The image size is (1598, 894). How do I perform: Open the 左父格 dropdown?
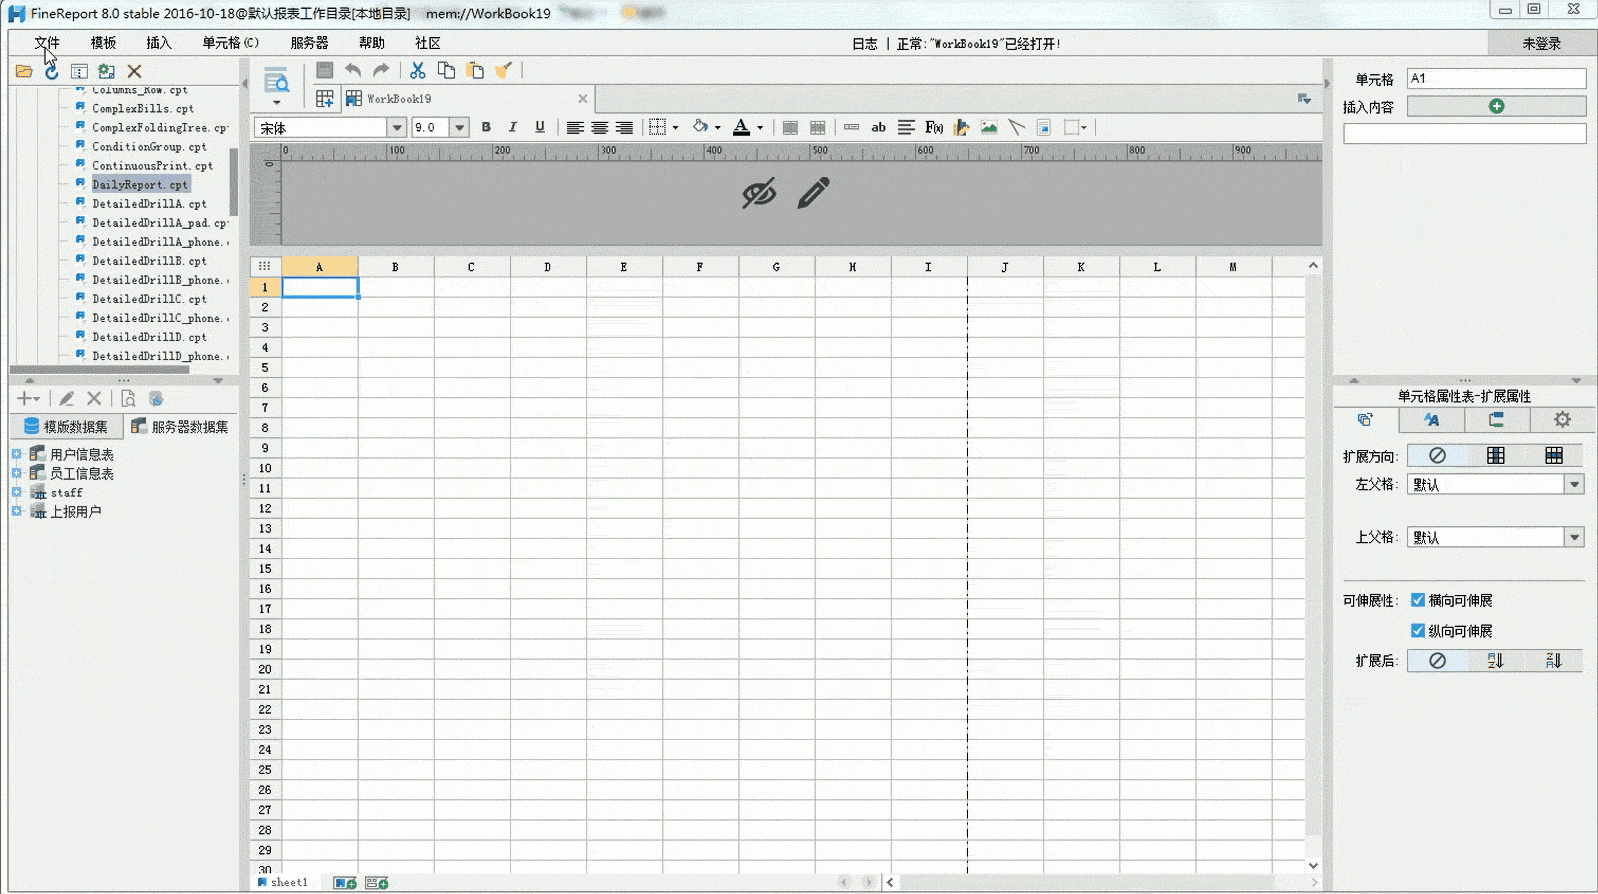point(1574,485)
